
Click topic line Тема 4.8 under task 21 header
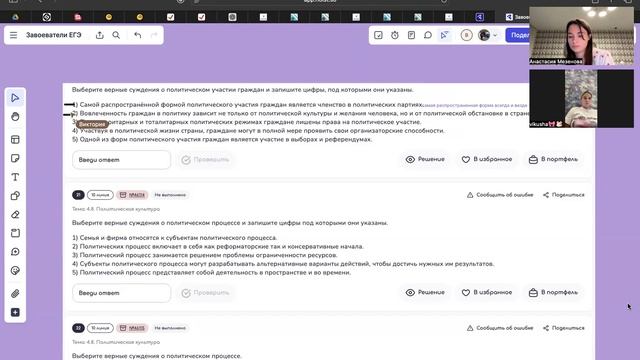tap(116, 209)
